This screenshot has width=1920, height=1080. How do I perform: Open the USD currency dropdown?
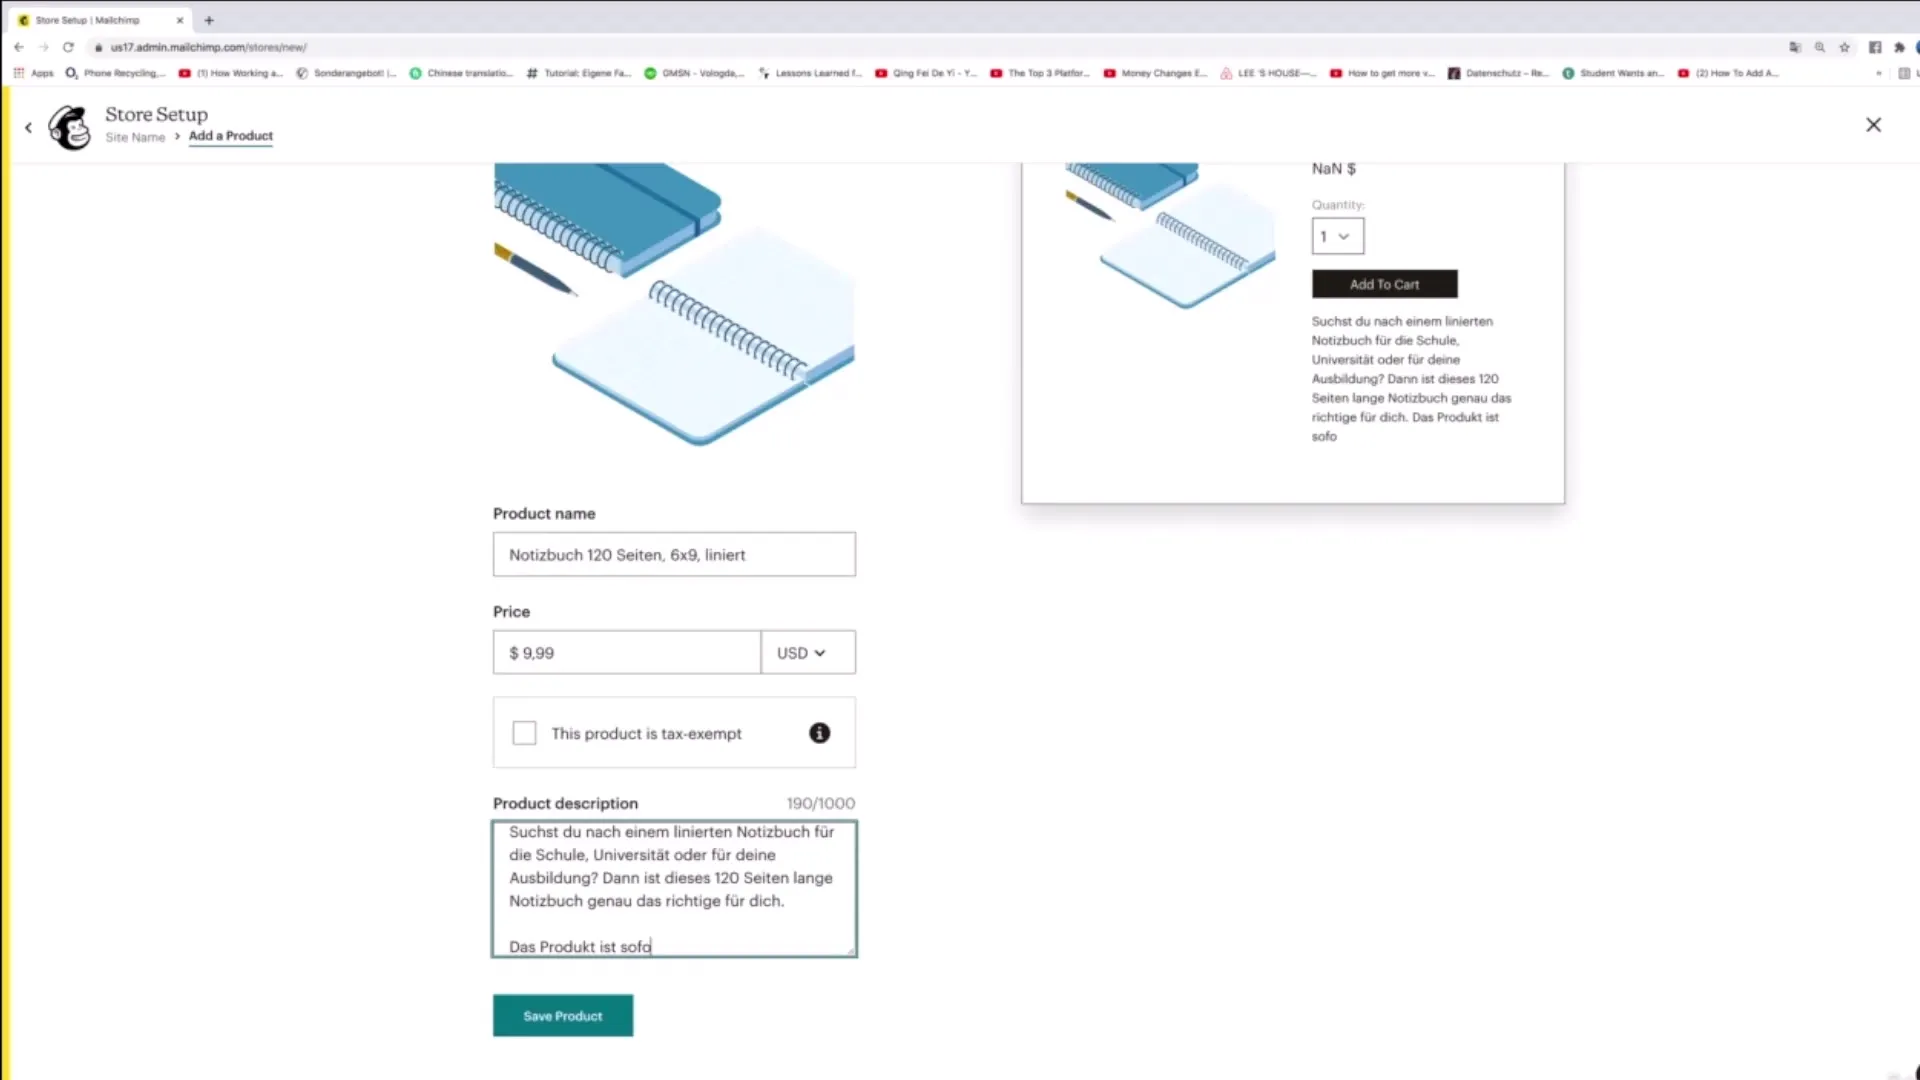click(808, 652)
